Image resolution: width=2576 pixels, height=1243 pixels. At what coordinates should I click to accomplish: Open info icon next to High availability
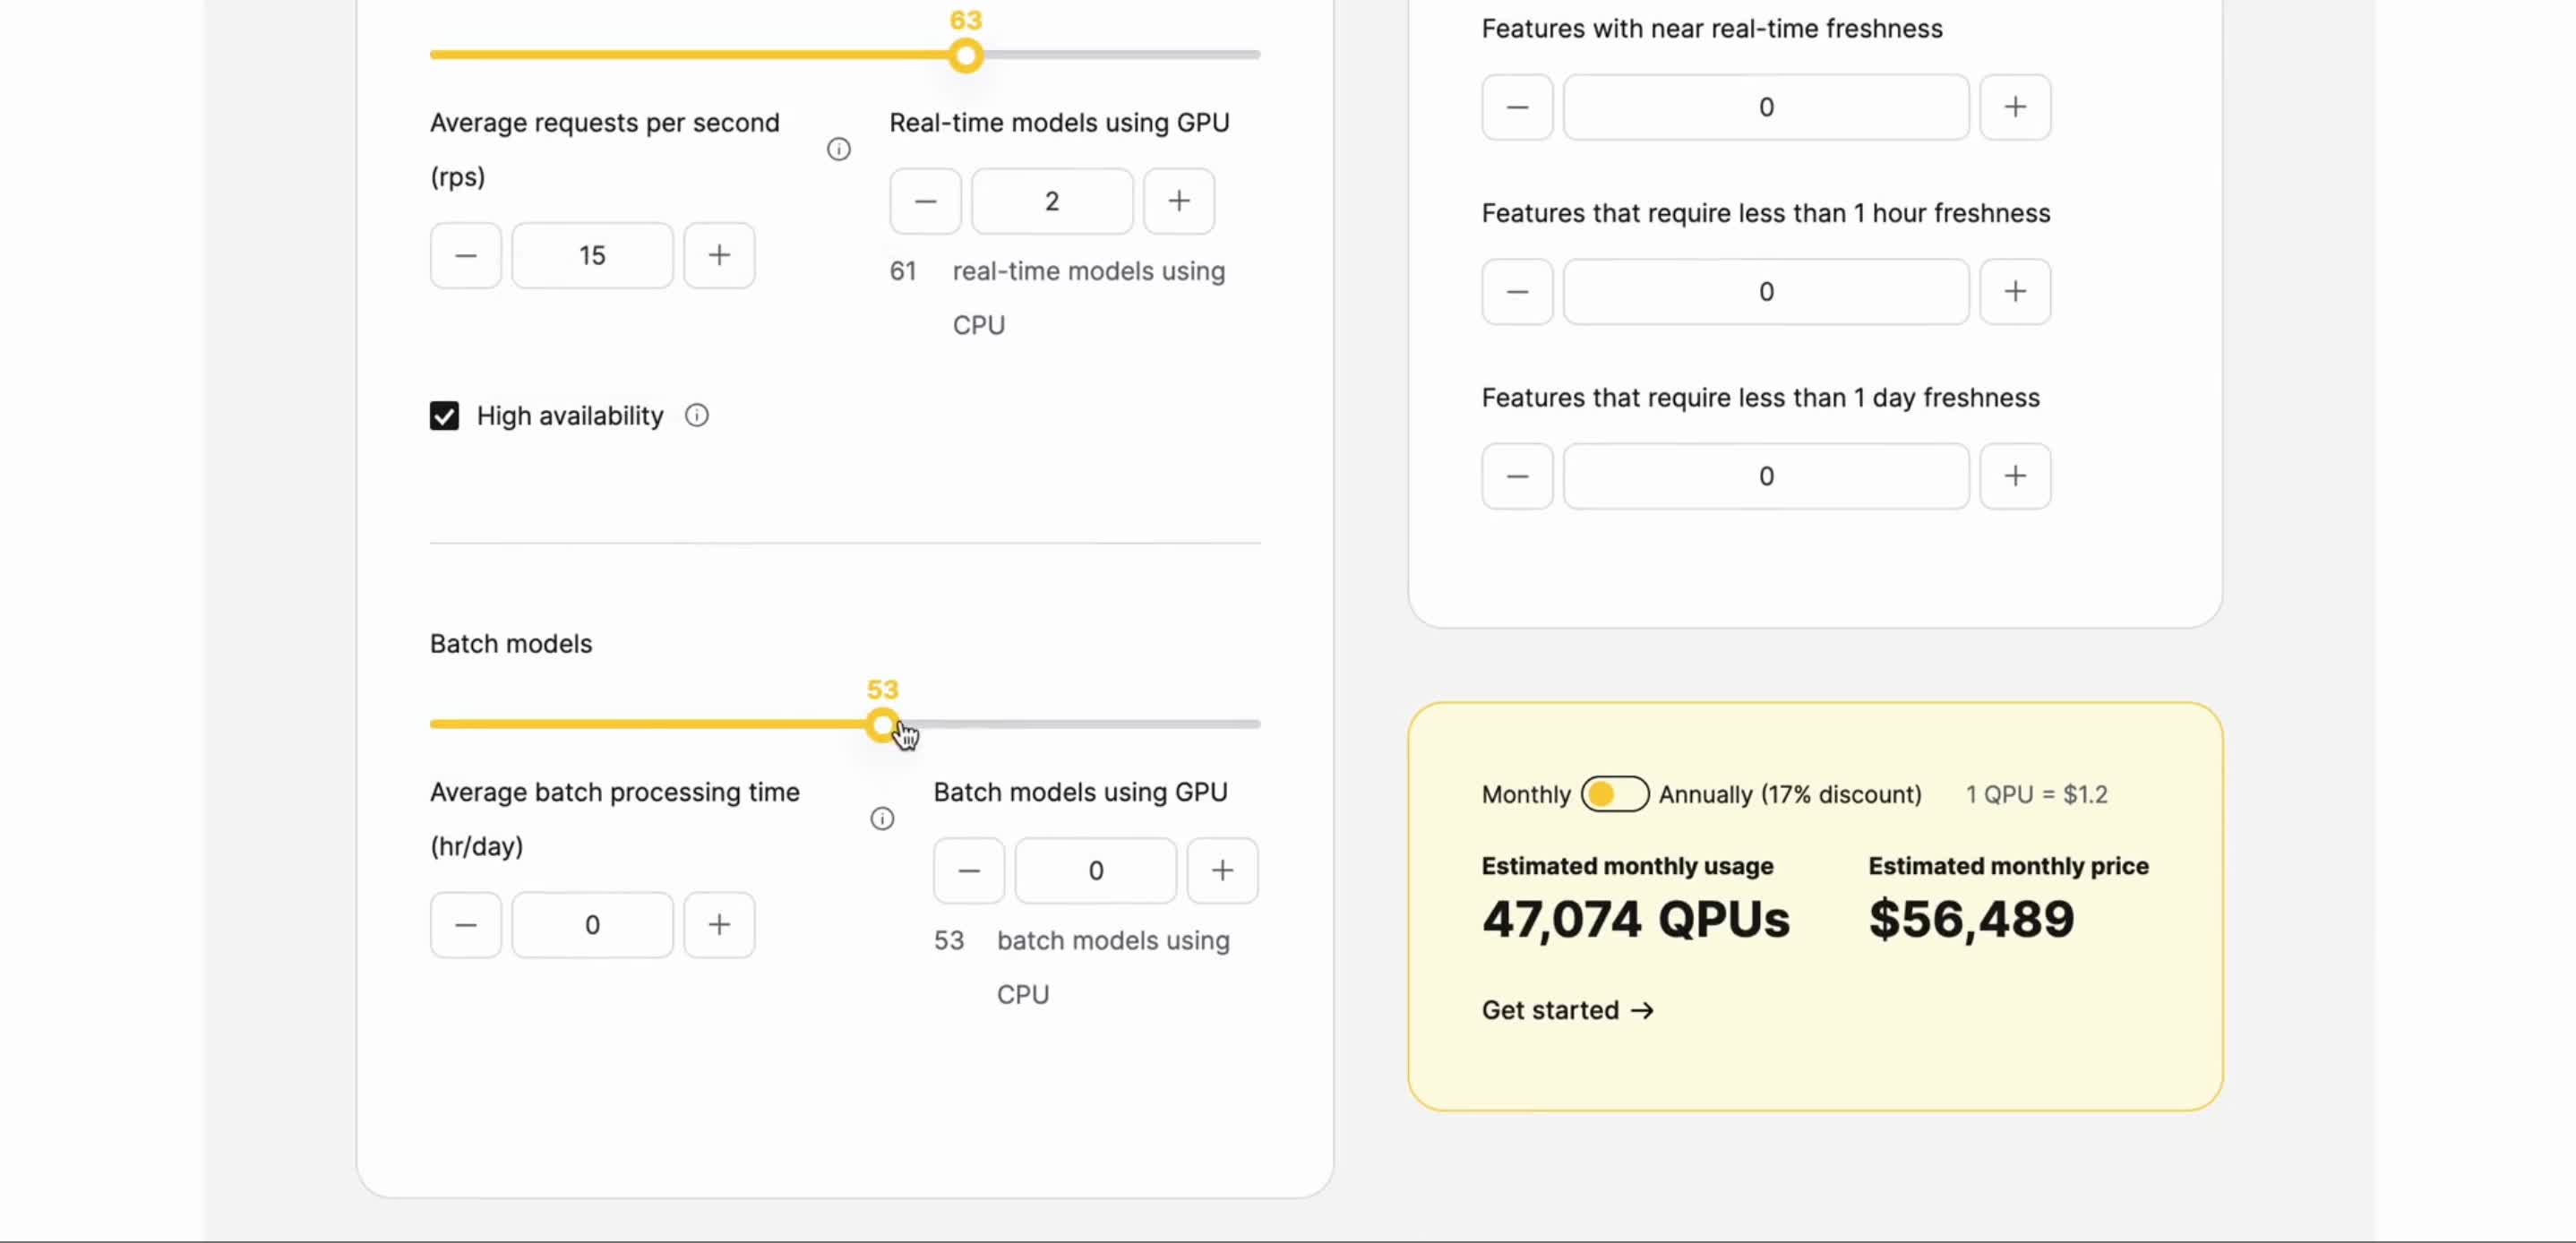[x=696, y=415]
